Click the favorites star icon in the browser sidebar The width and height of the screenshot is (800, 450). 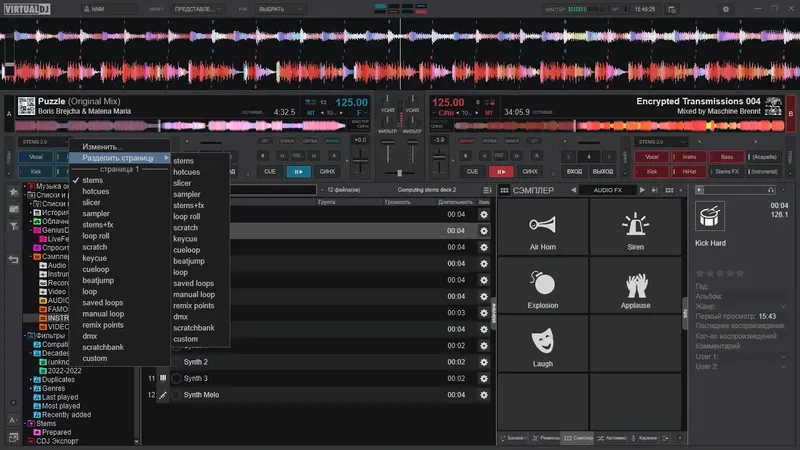coord(13,192)
